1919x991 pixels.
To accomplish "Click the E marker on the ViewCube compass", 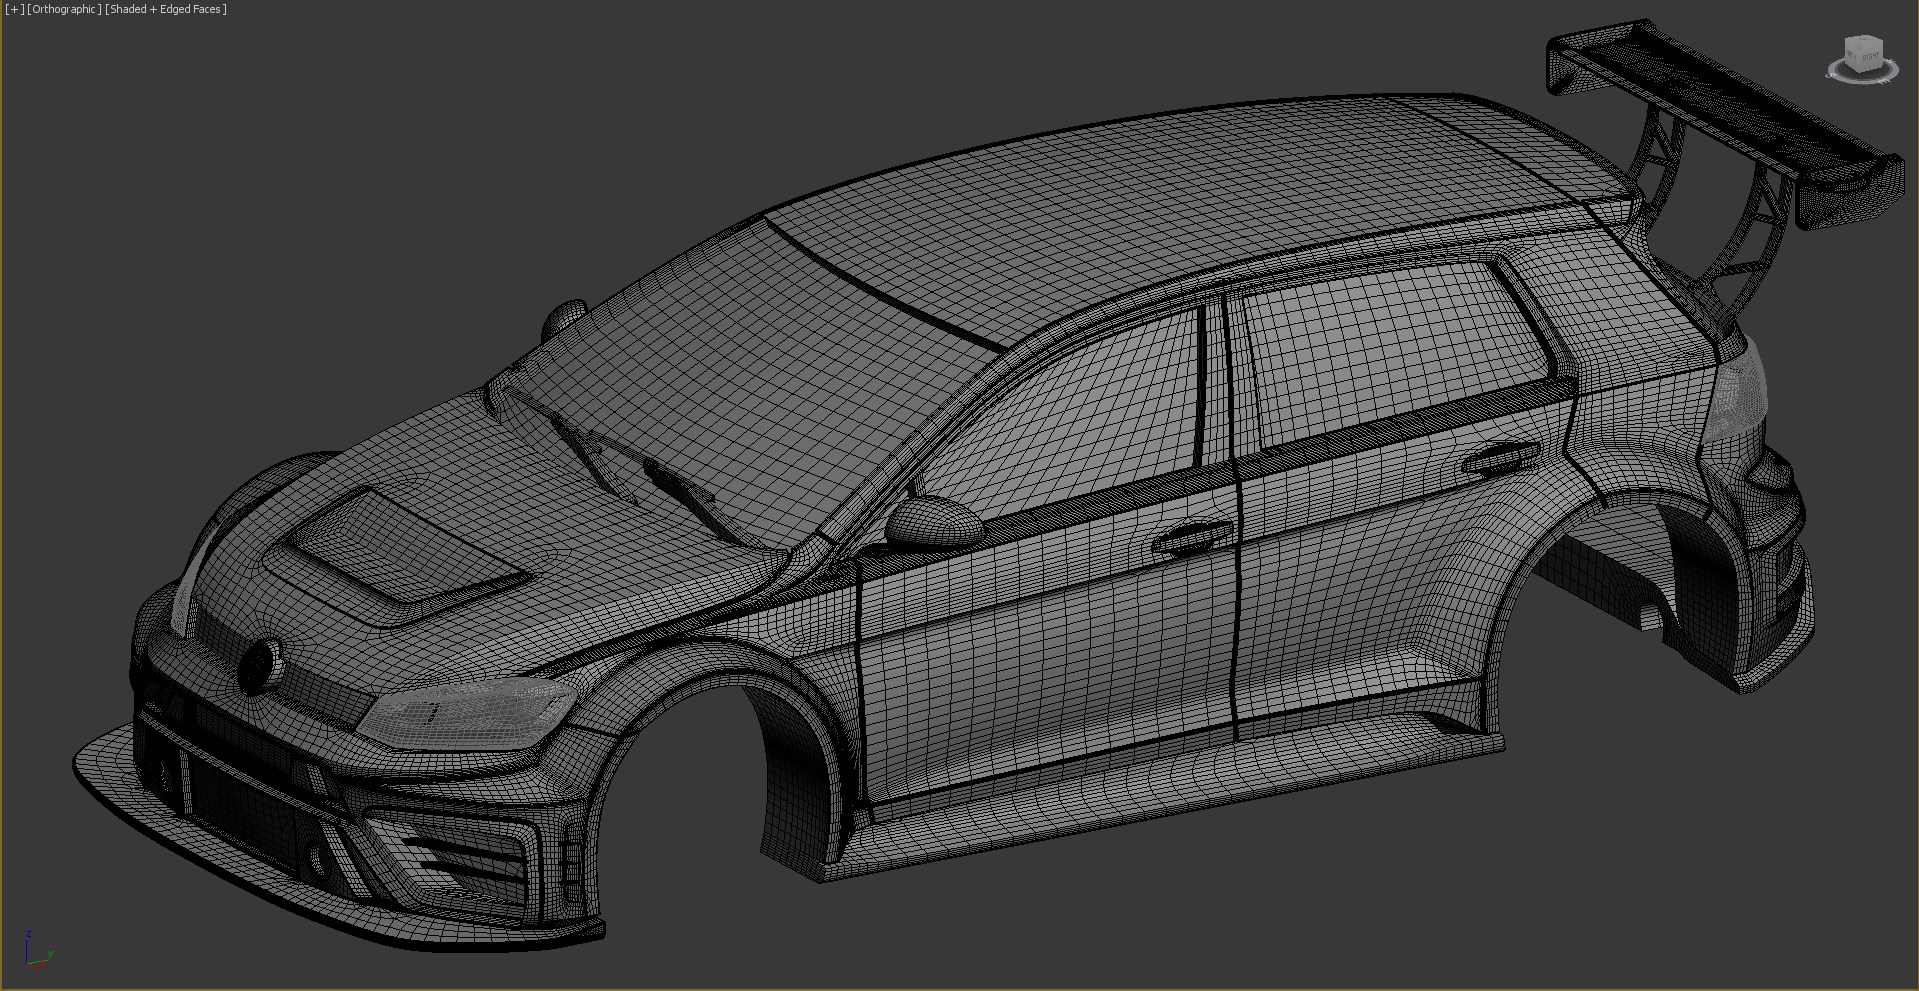I will pos(1884,82).
